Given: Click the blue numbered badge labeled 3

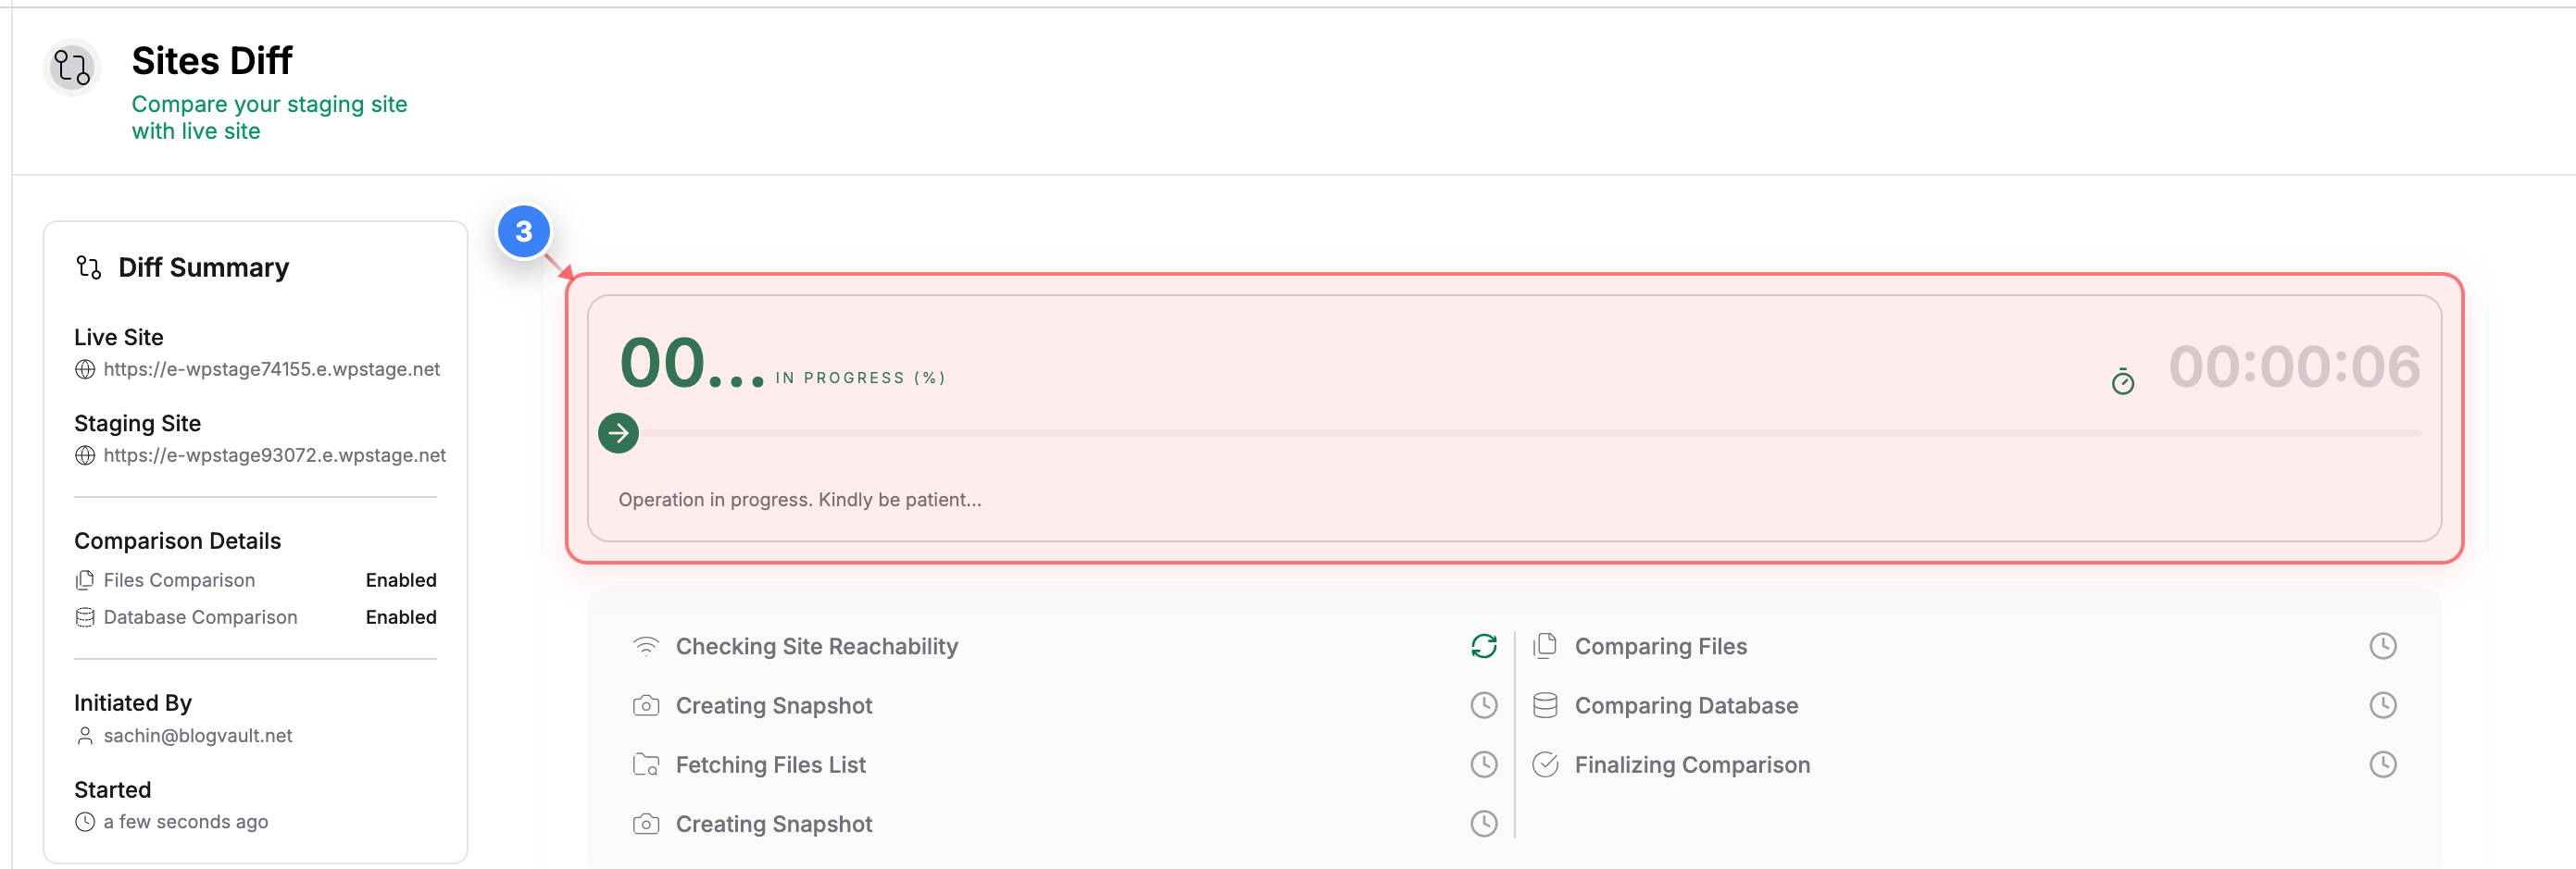Looking at the screenshot, I should [x=524, y=232].
